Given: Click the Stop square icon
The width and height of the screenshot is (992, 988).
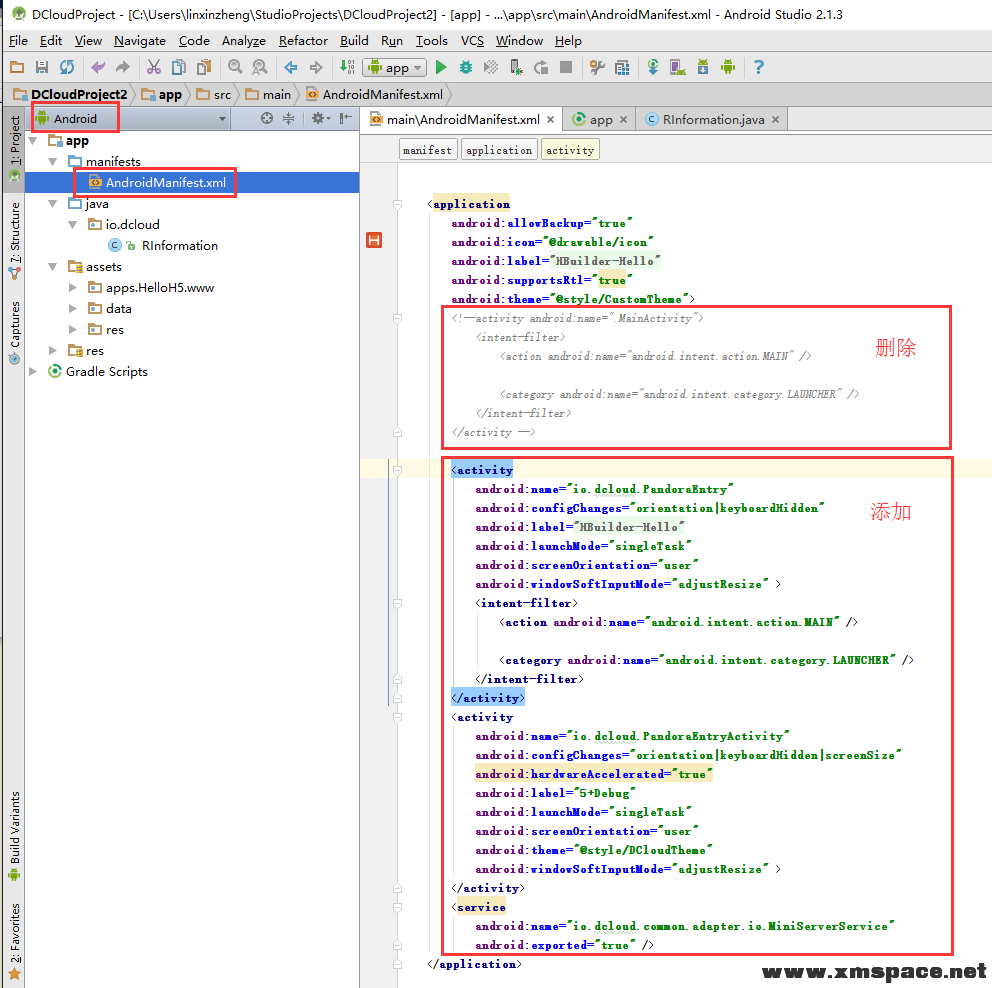Looking at the screenshot, I should pyautogui.click(x=566, y=67).
